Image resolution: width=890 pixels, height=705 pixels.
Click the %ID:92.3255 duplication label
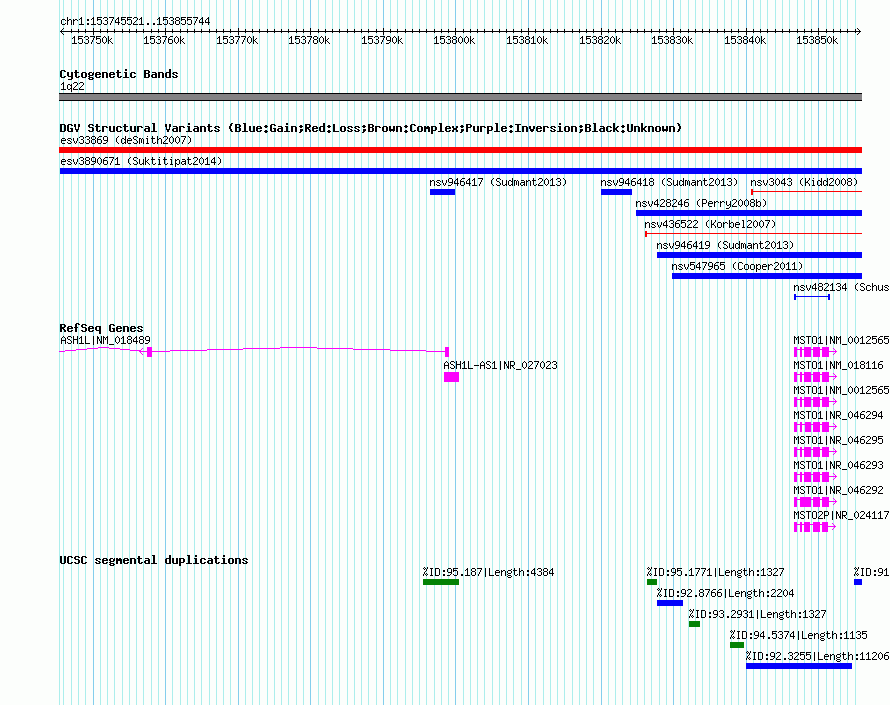click(x=817, y=656)
